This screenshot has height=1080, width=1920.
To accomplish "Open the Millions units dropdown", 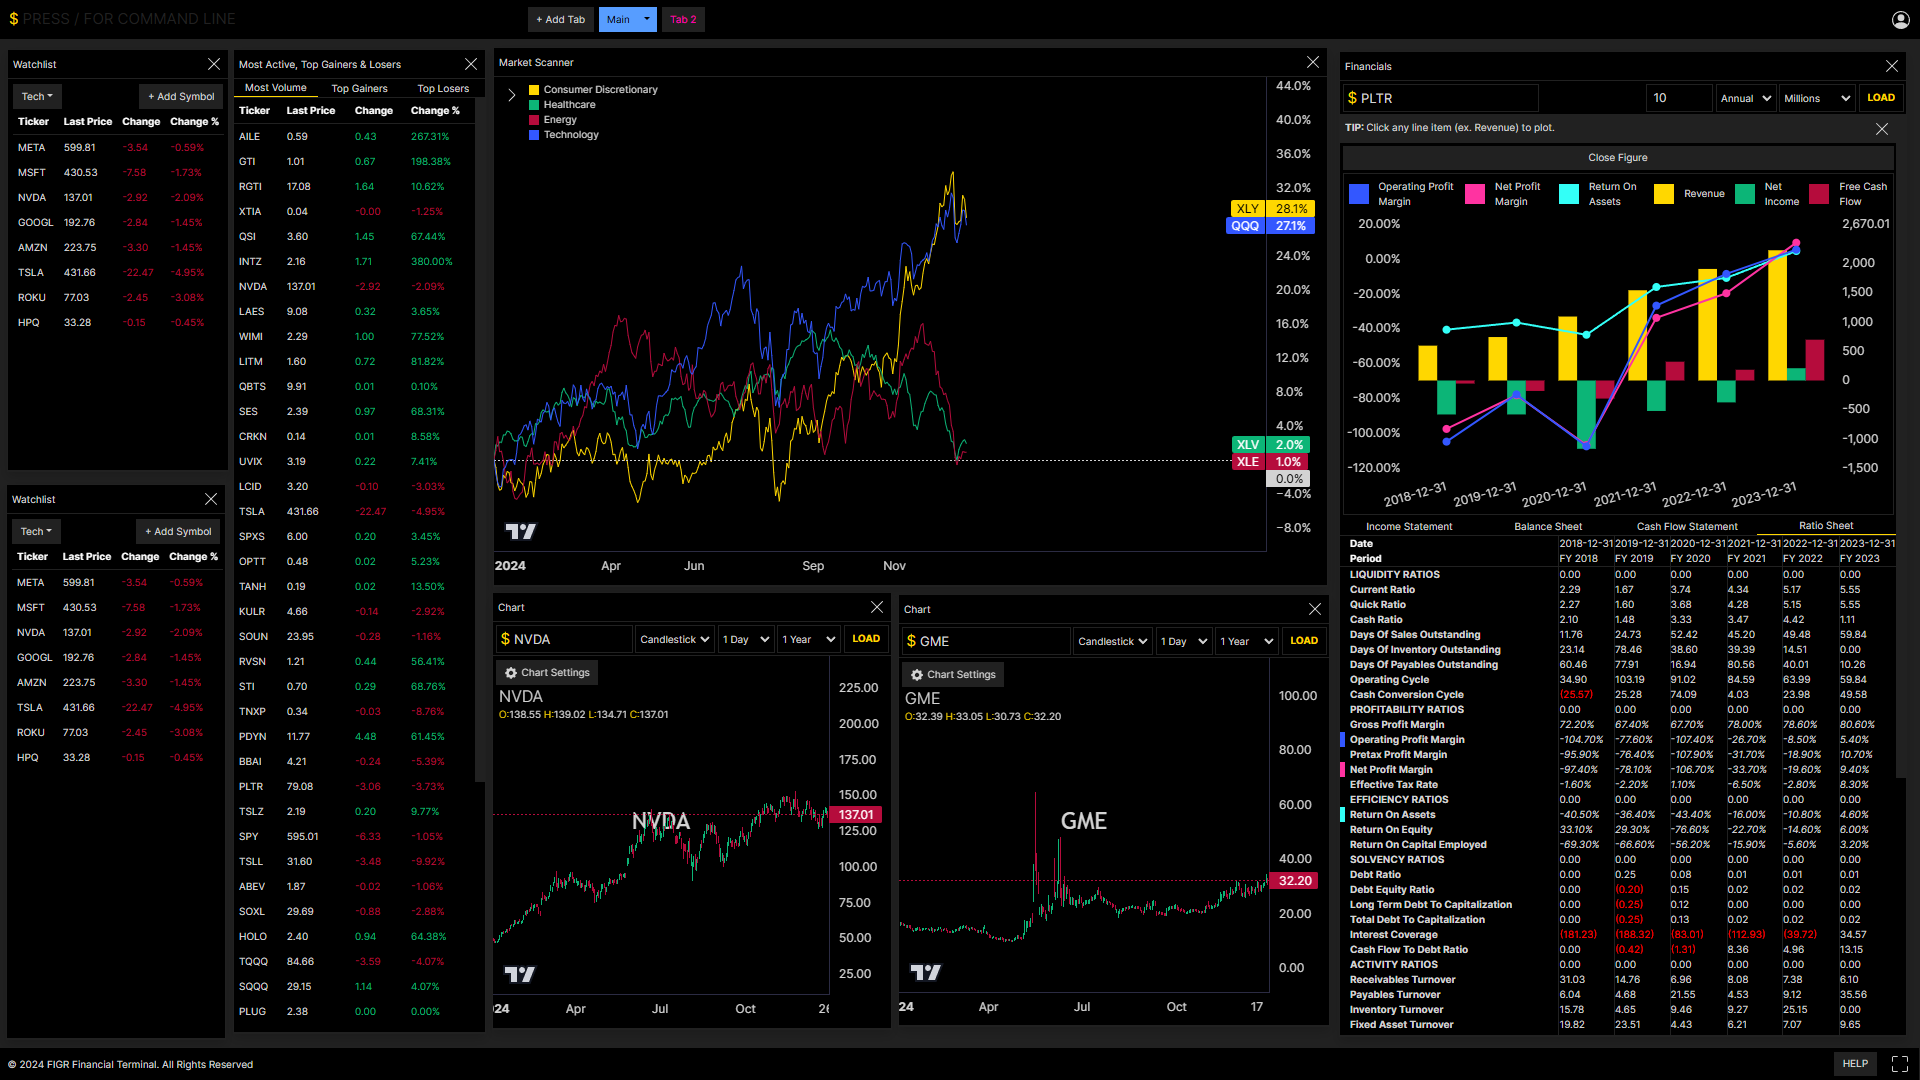I will pos(1818,98).
